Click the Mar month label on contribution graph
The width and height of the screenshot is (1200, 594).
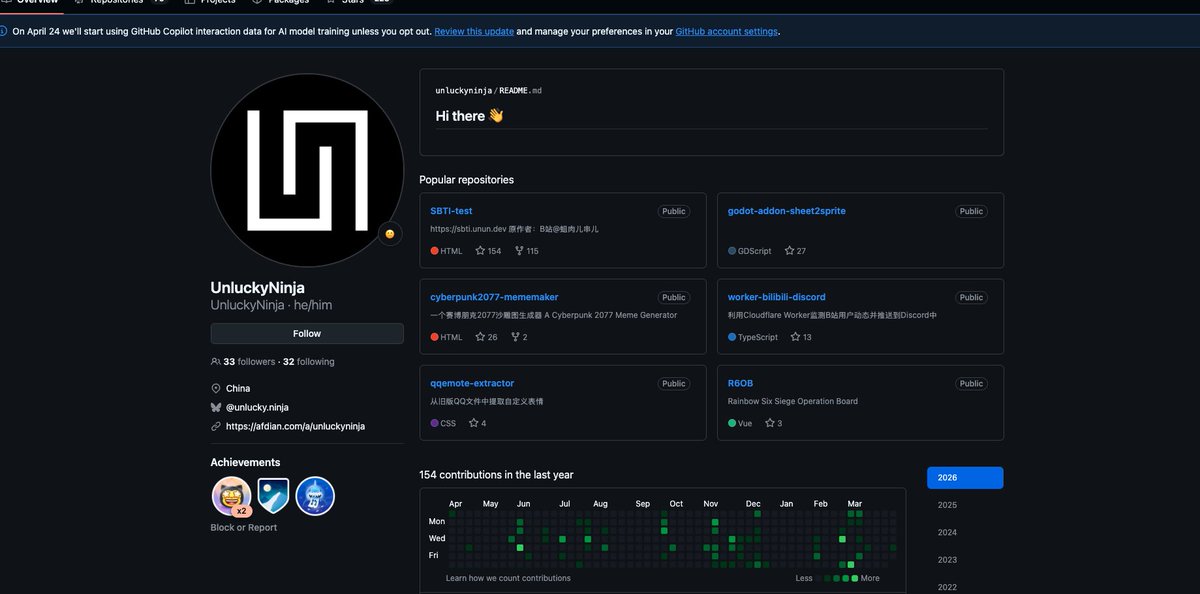(x=854, y=504)
